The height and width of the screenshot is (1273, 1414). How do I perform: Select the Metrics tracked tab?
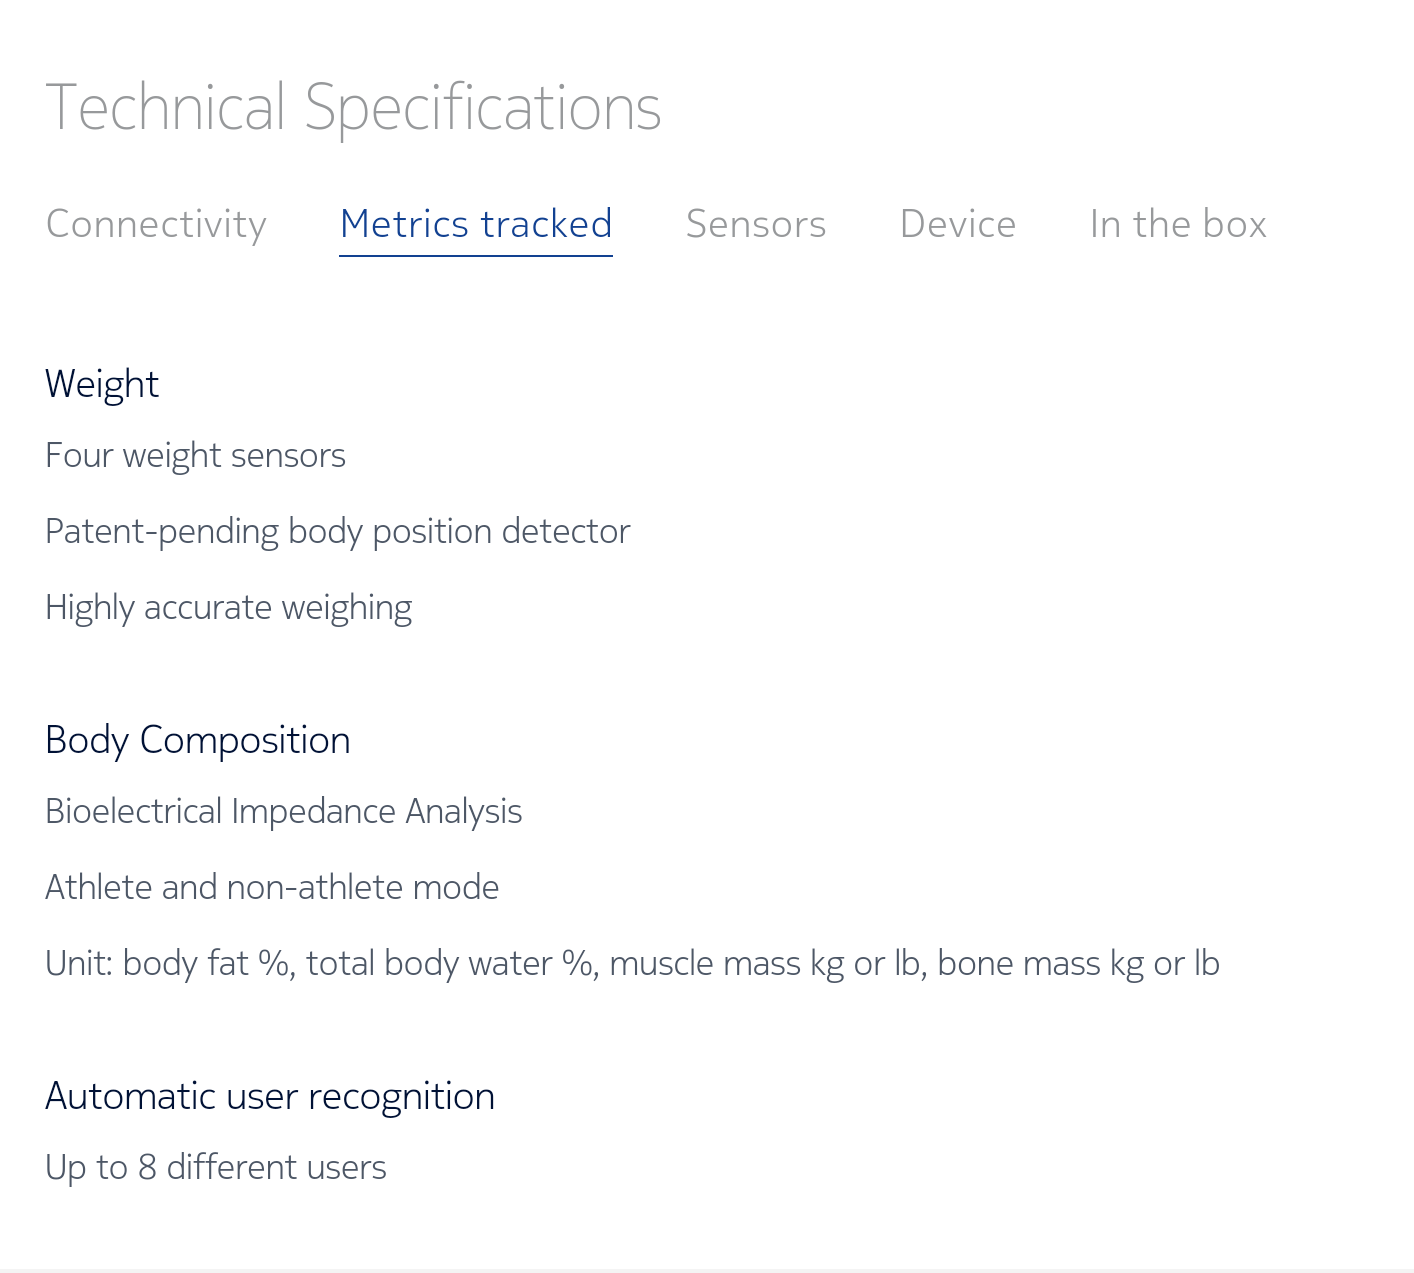click(x=476, y=224)
